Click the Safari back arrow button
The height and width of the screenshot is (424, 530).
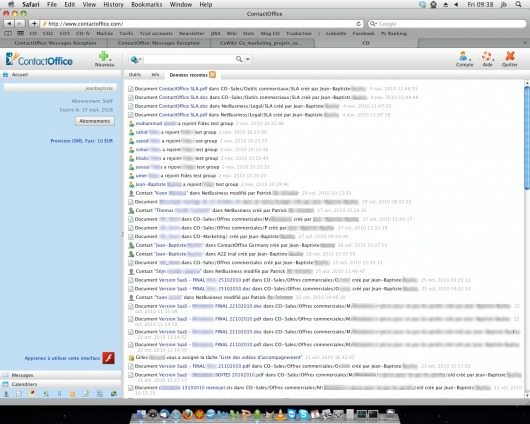point(9,24)
